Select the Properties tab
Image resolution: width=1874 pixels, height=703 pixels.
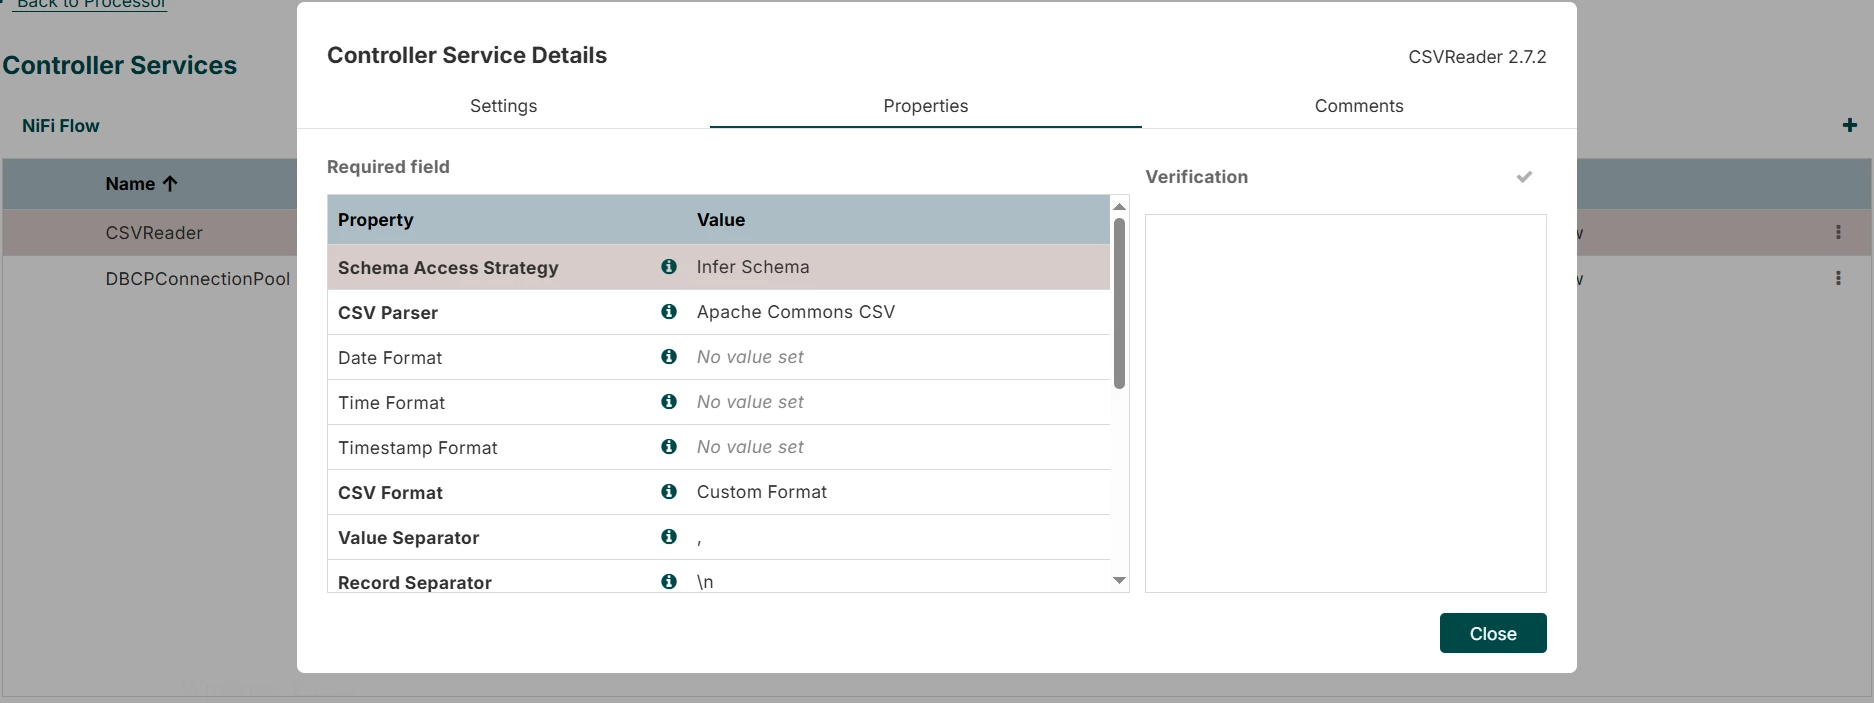click(x=926, y=106)
